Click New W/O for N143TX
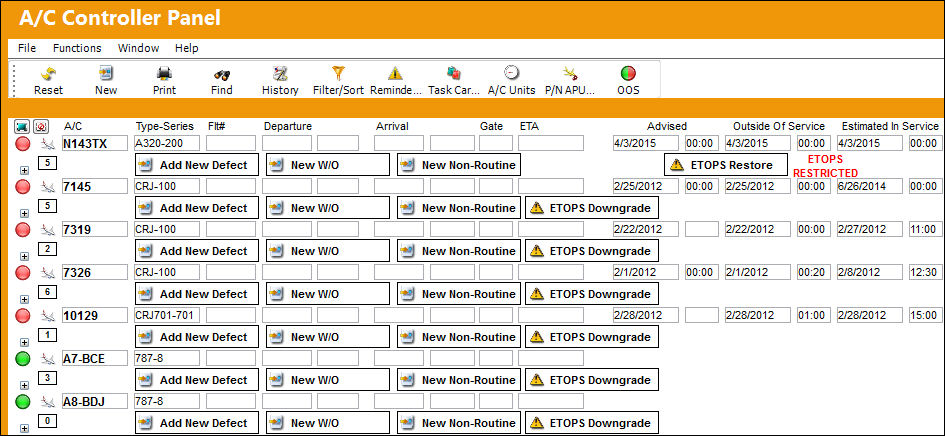Image resolution: width=945 pixels, height=436 pixels. point(328,165)
